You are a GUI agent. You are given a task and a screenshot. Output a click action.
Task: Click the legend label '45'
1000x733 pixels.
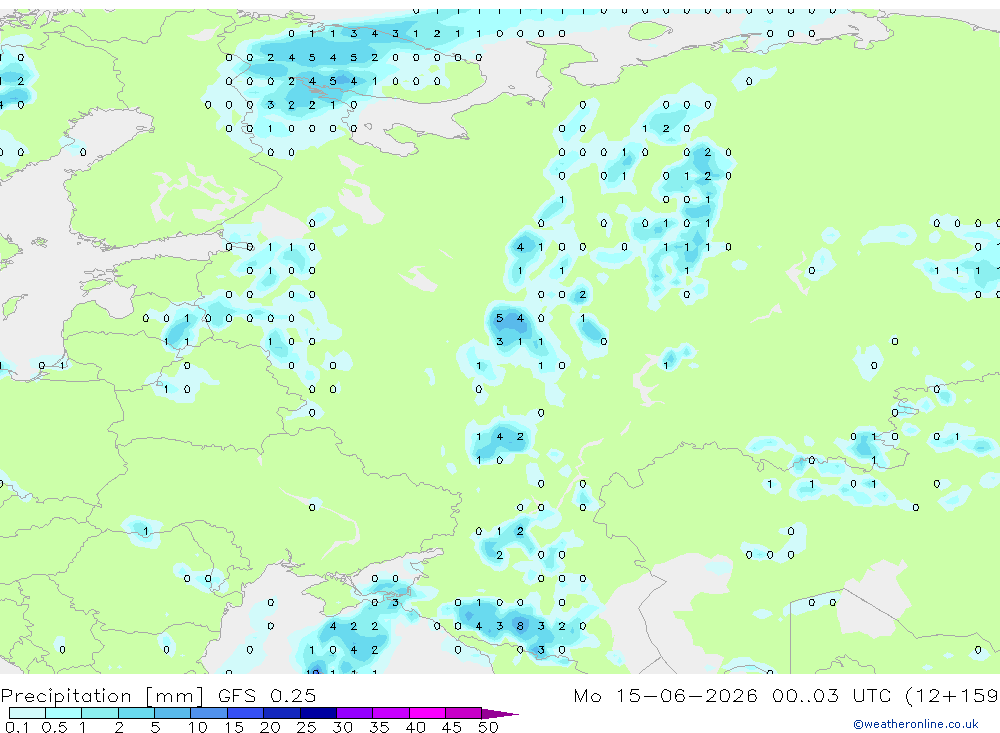pos(452,727)
